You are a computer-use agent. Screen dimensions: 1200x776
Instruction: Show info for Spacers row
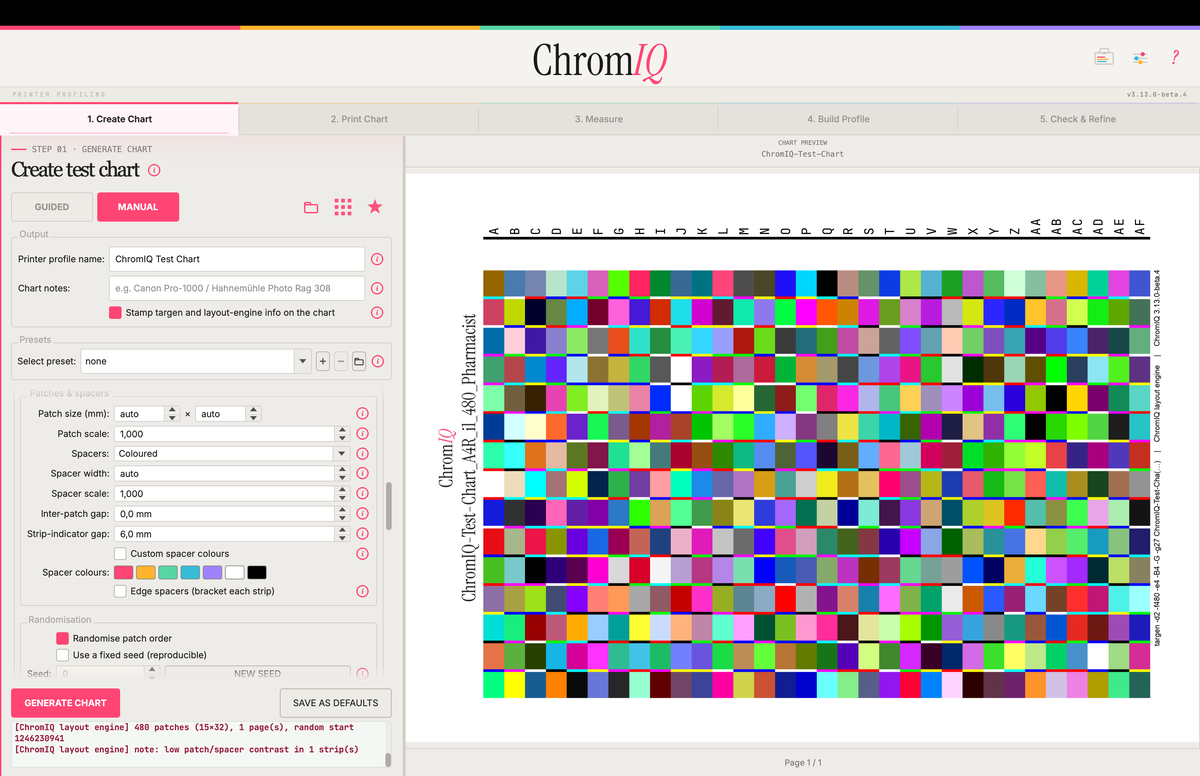tap(363, 453)
